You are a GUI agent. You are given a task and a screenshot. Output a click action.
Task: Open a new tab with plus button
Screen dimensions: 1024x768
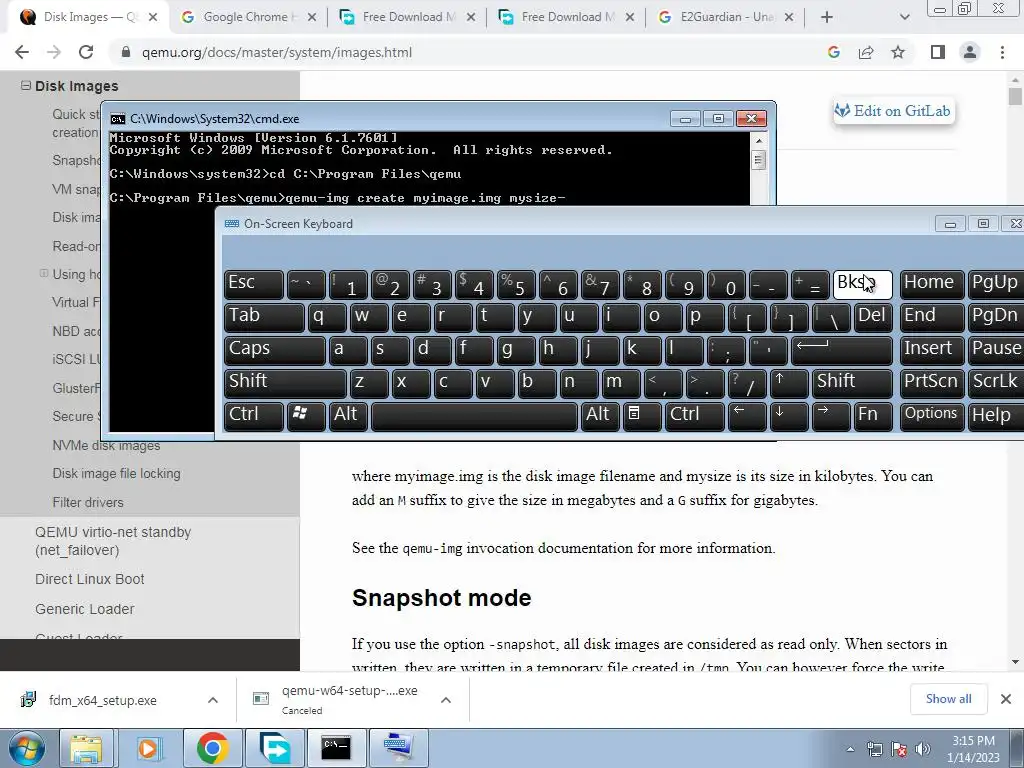pyautogui.click(x=827, y=17)
